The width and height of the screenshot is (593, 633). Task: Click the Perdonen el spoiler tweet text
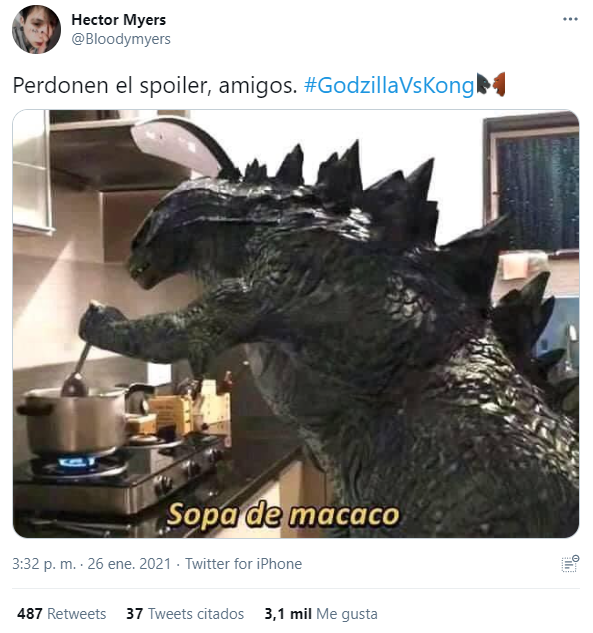(x=155, y=86)
